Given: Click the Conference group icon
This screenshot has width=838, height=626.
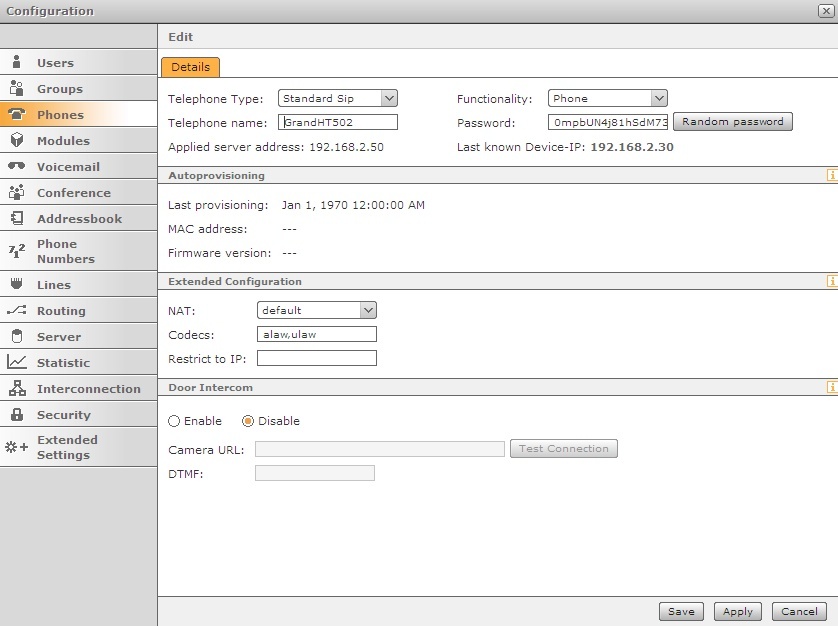Looking at the screenshot, I should 17,192.
